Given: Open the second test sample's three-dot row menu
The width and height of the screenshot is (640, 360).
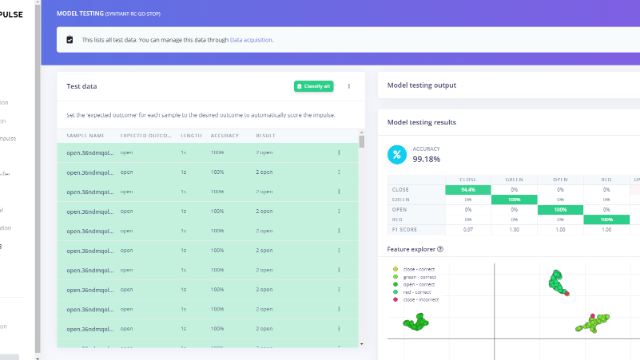Looking at the screenshot, I should (339, 172).
